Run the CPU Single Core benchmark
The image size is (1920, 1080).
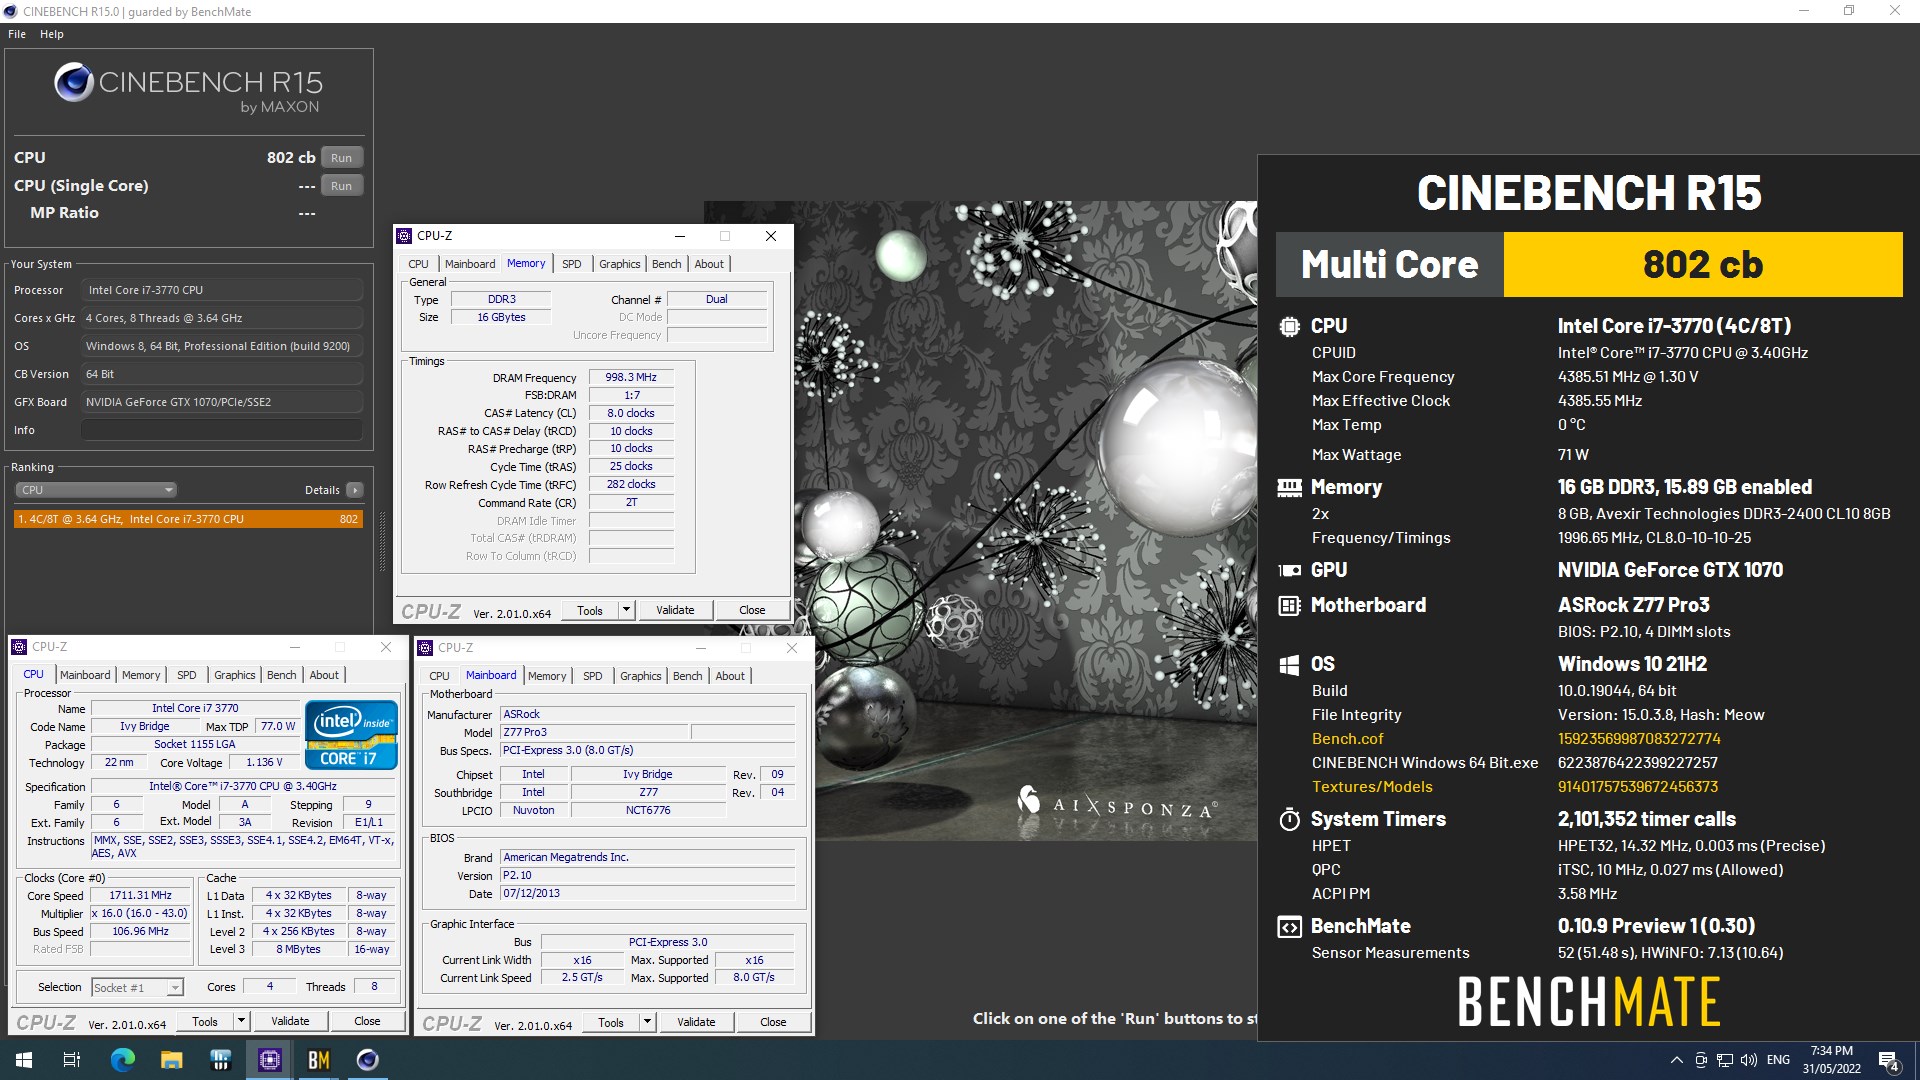(x=342, y=186)
